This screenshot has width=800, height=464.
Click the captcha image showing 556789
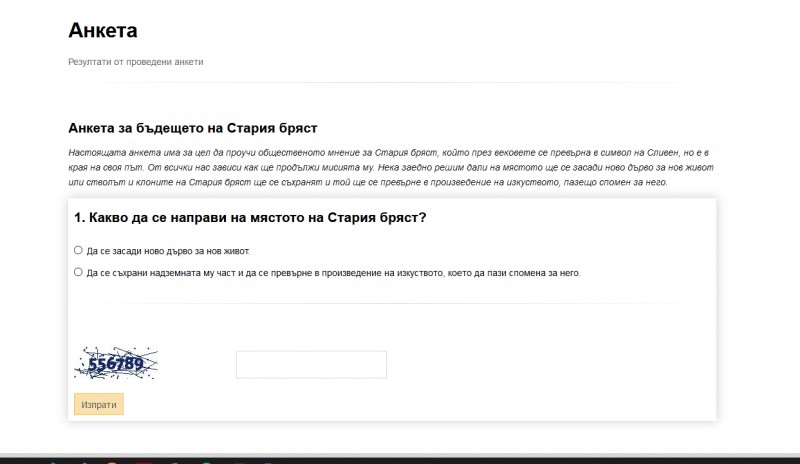116,364
